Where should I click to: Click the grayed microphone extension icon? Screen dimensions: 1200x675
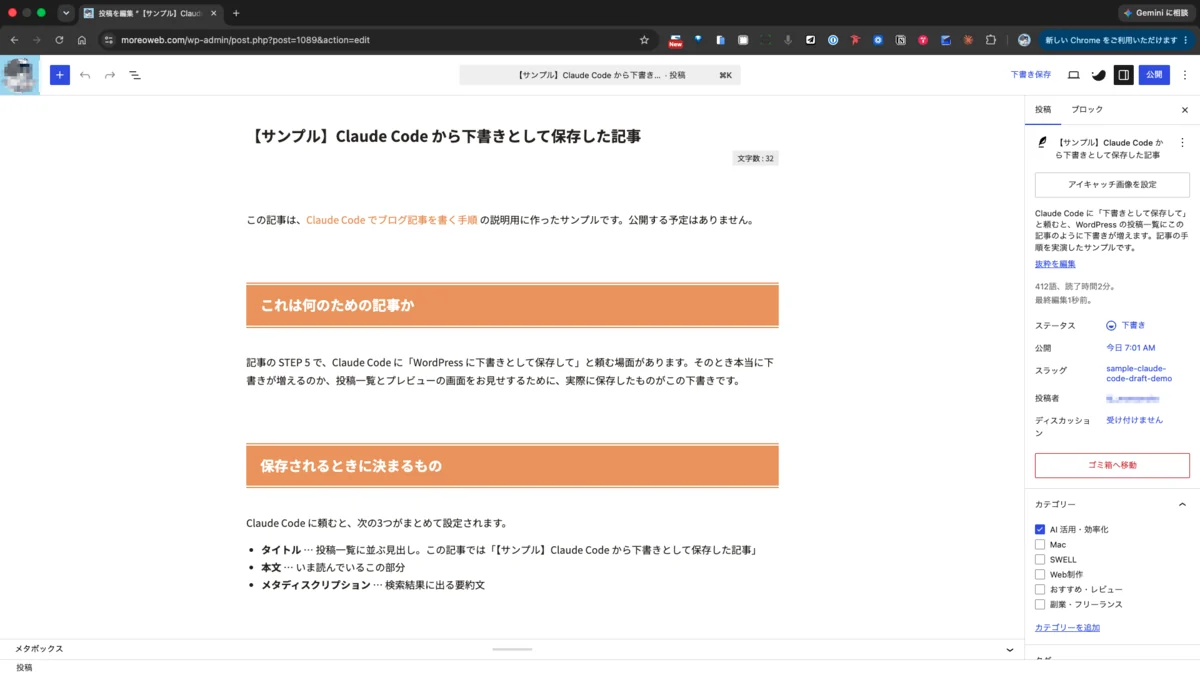(788, 40)
